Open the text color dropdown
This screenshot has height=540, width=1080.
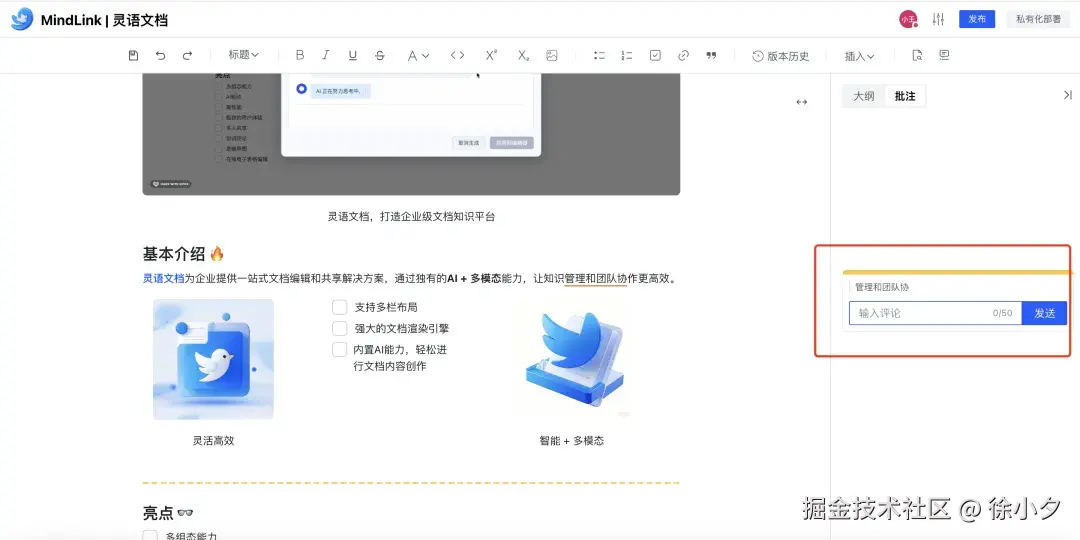[x=418, y=56]
